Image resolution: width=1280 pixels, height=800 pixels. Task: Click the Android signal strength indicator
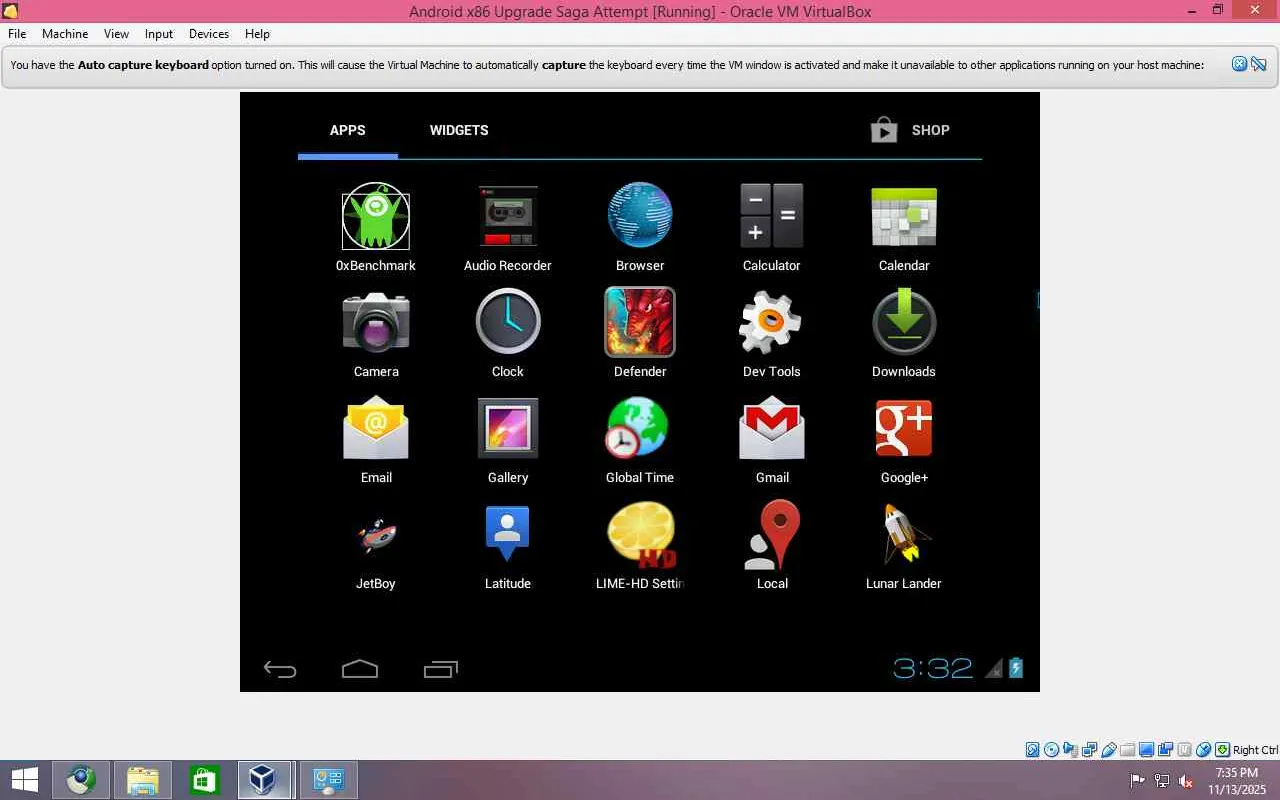[x=994, y=668]
